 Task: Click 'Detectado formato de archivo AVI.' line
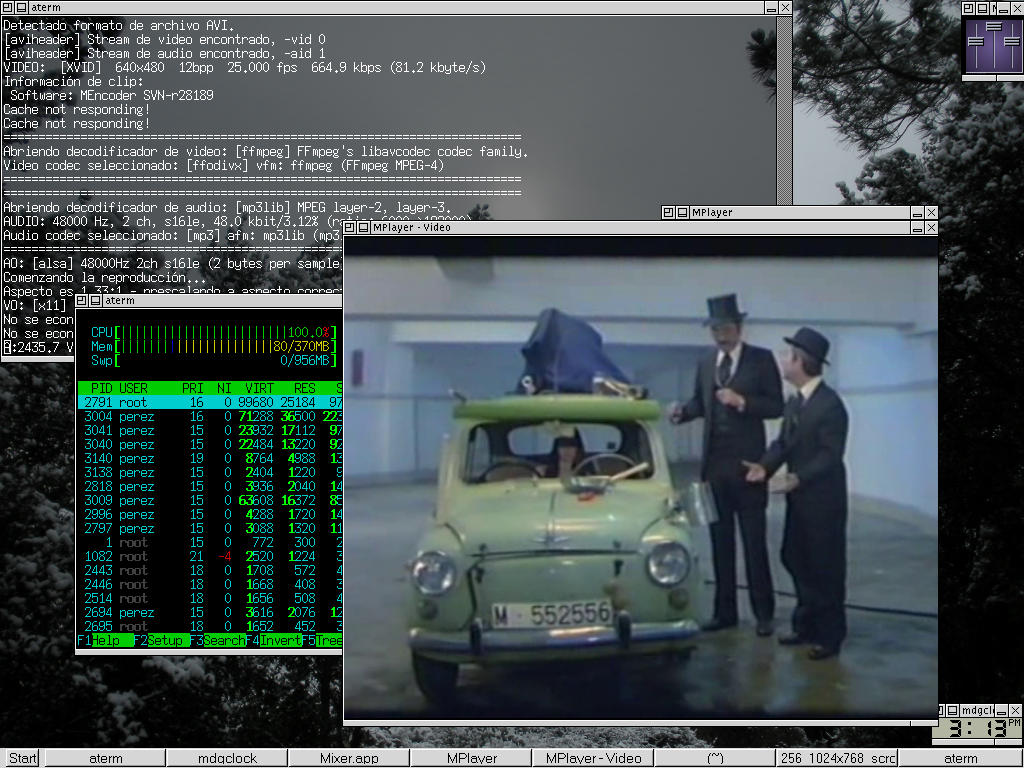click(x=119, y=25)
